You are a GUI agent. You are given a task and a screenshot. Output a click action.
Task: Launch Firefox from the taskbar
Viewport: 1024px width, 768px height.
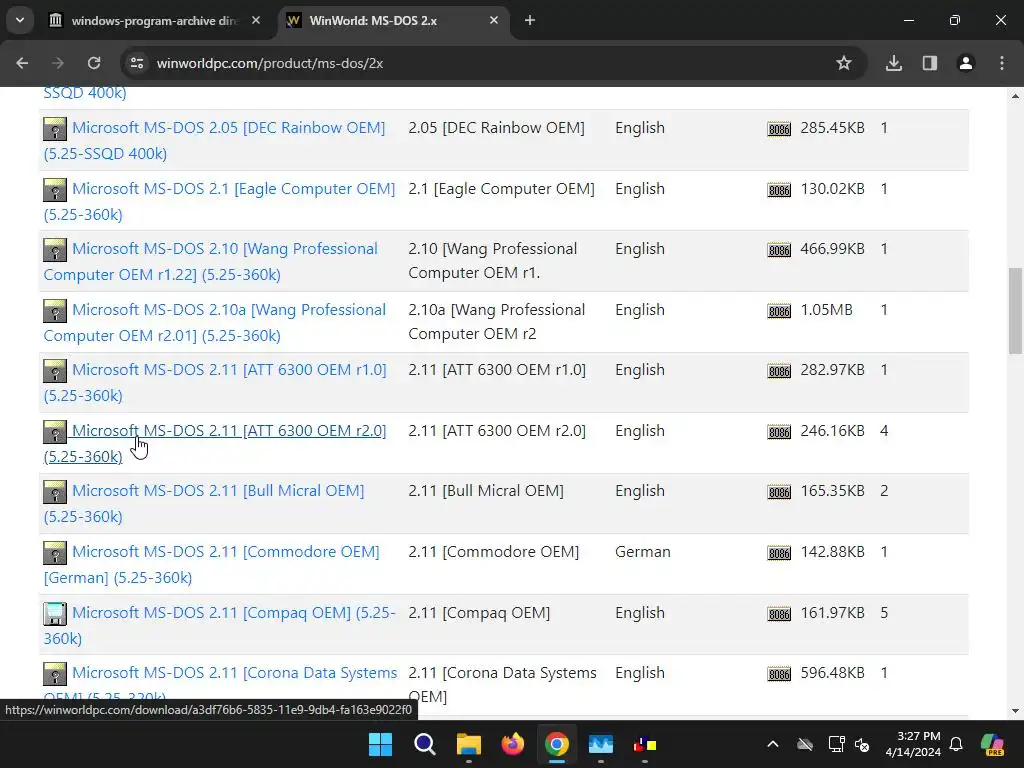513,744
